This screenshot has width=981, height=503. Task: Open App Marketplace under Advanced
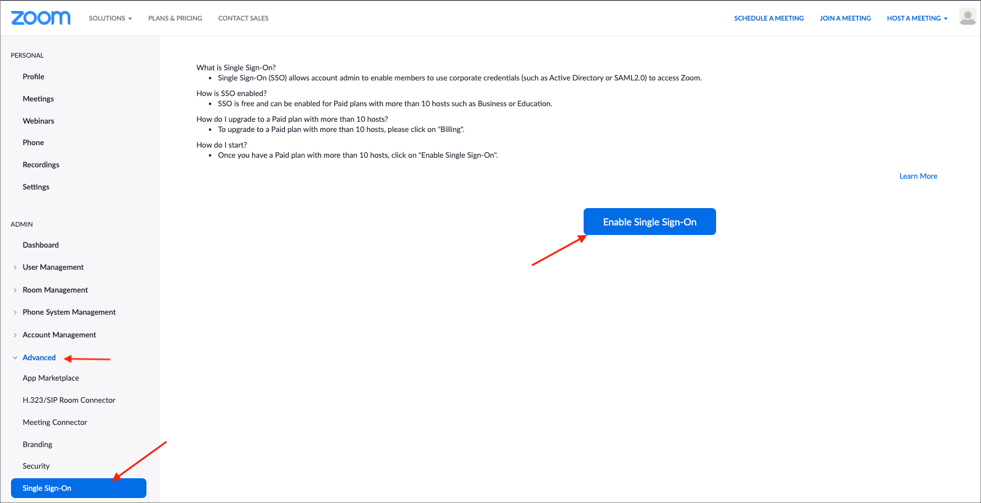(x=51, y=378)
